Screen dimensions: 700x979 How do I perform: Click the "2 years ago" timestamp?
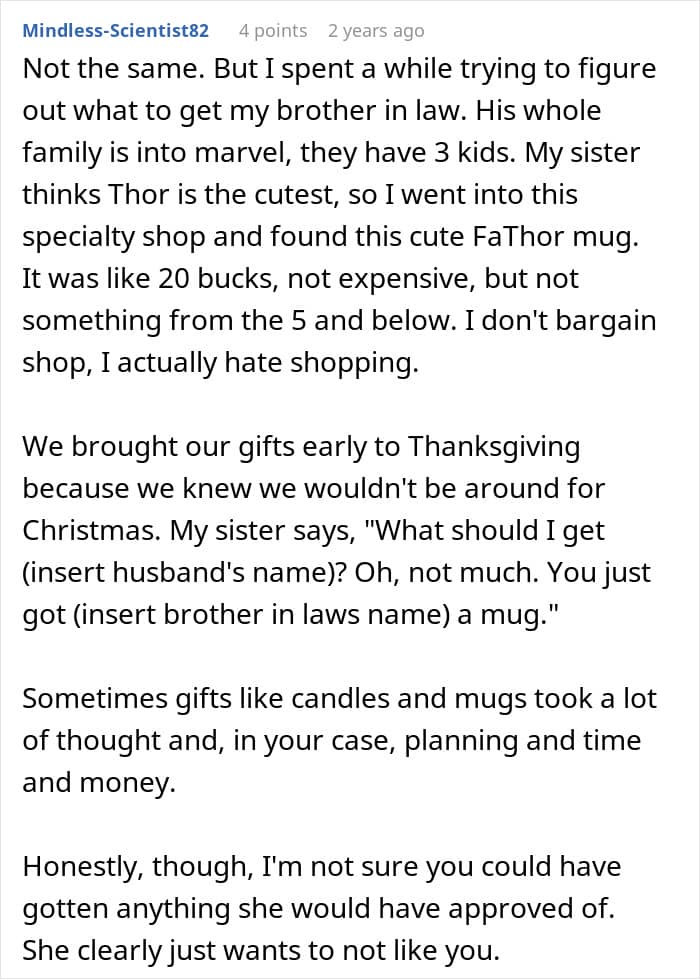[376, 31]
